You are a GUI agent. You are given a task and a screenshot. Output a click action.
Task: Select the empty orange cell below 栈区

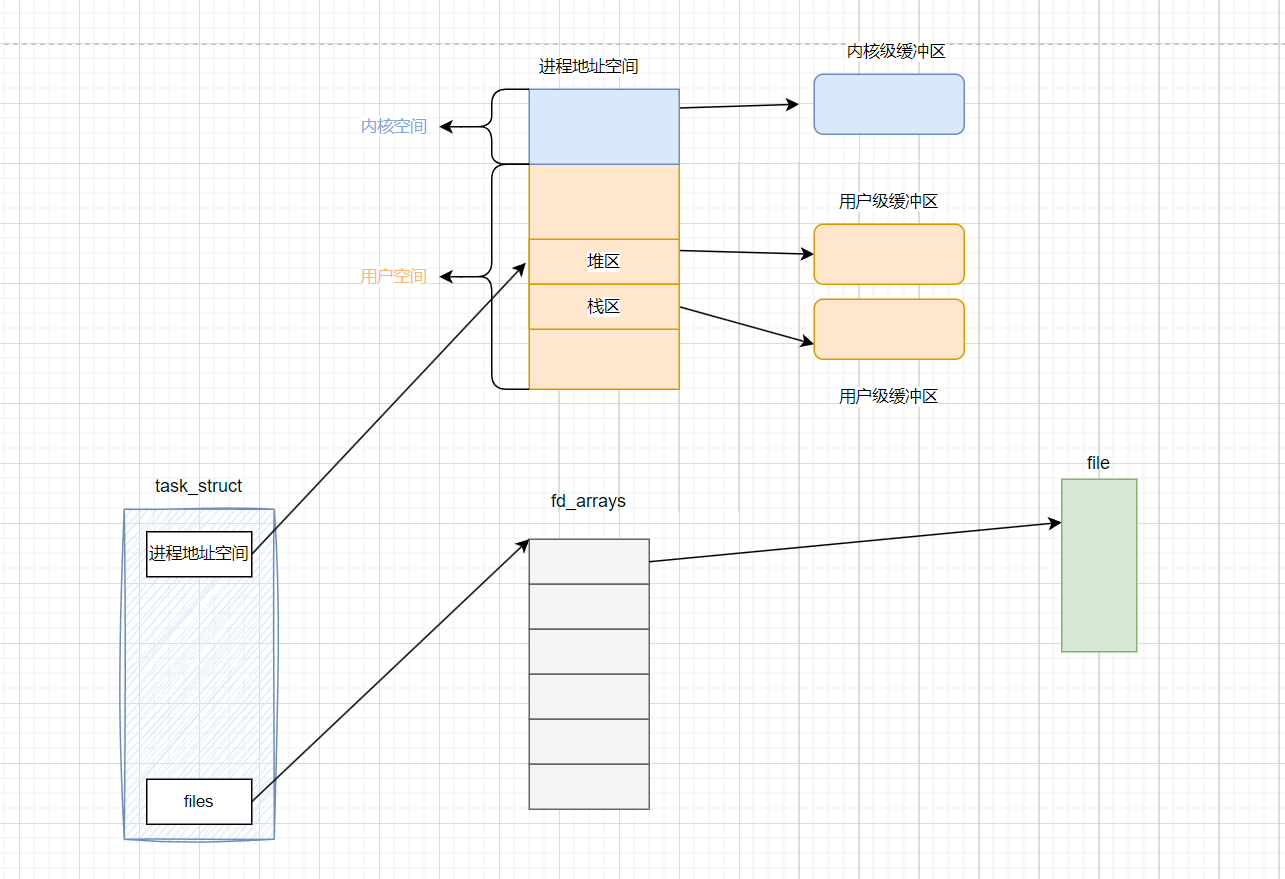tap(604, 359)
